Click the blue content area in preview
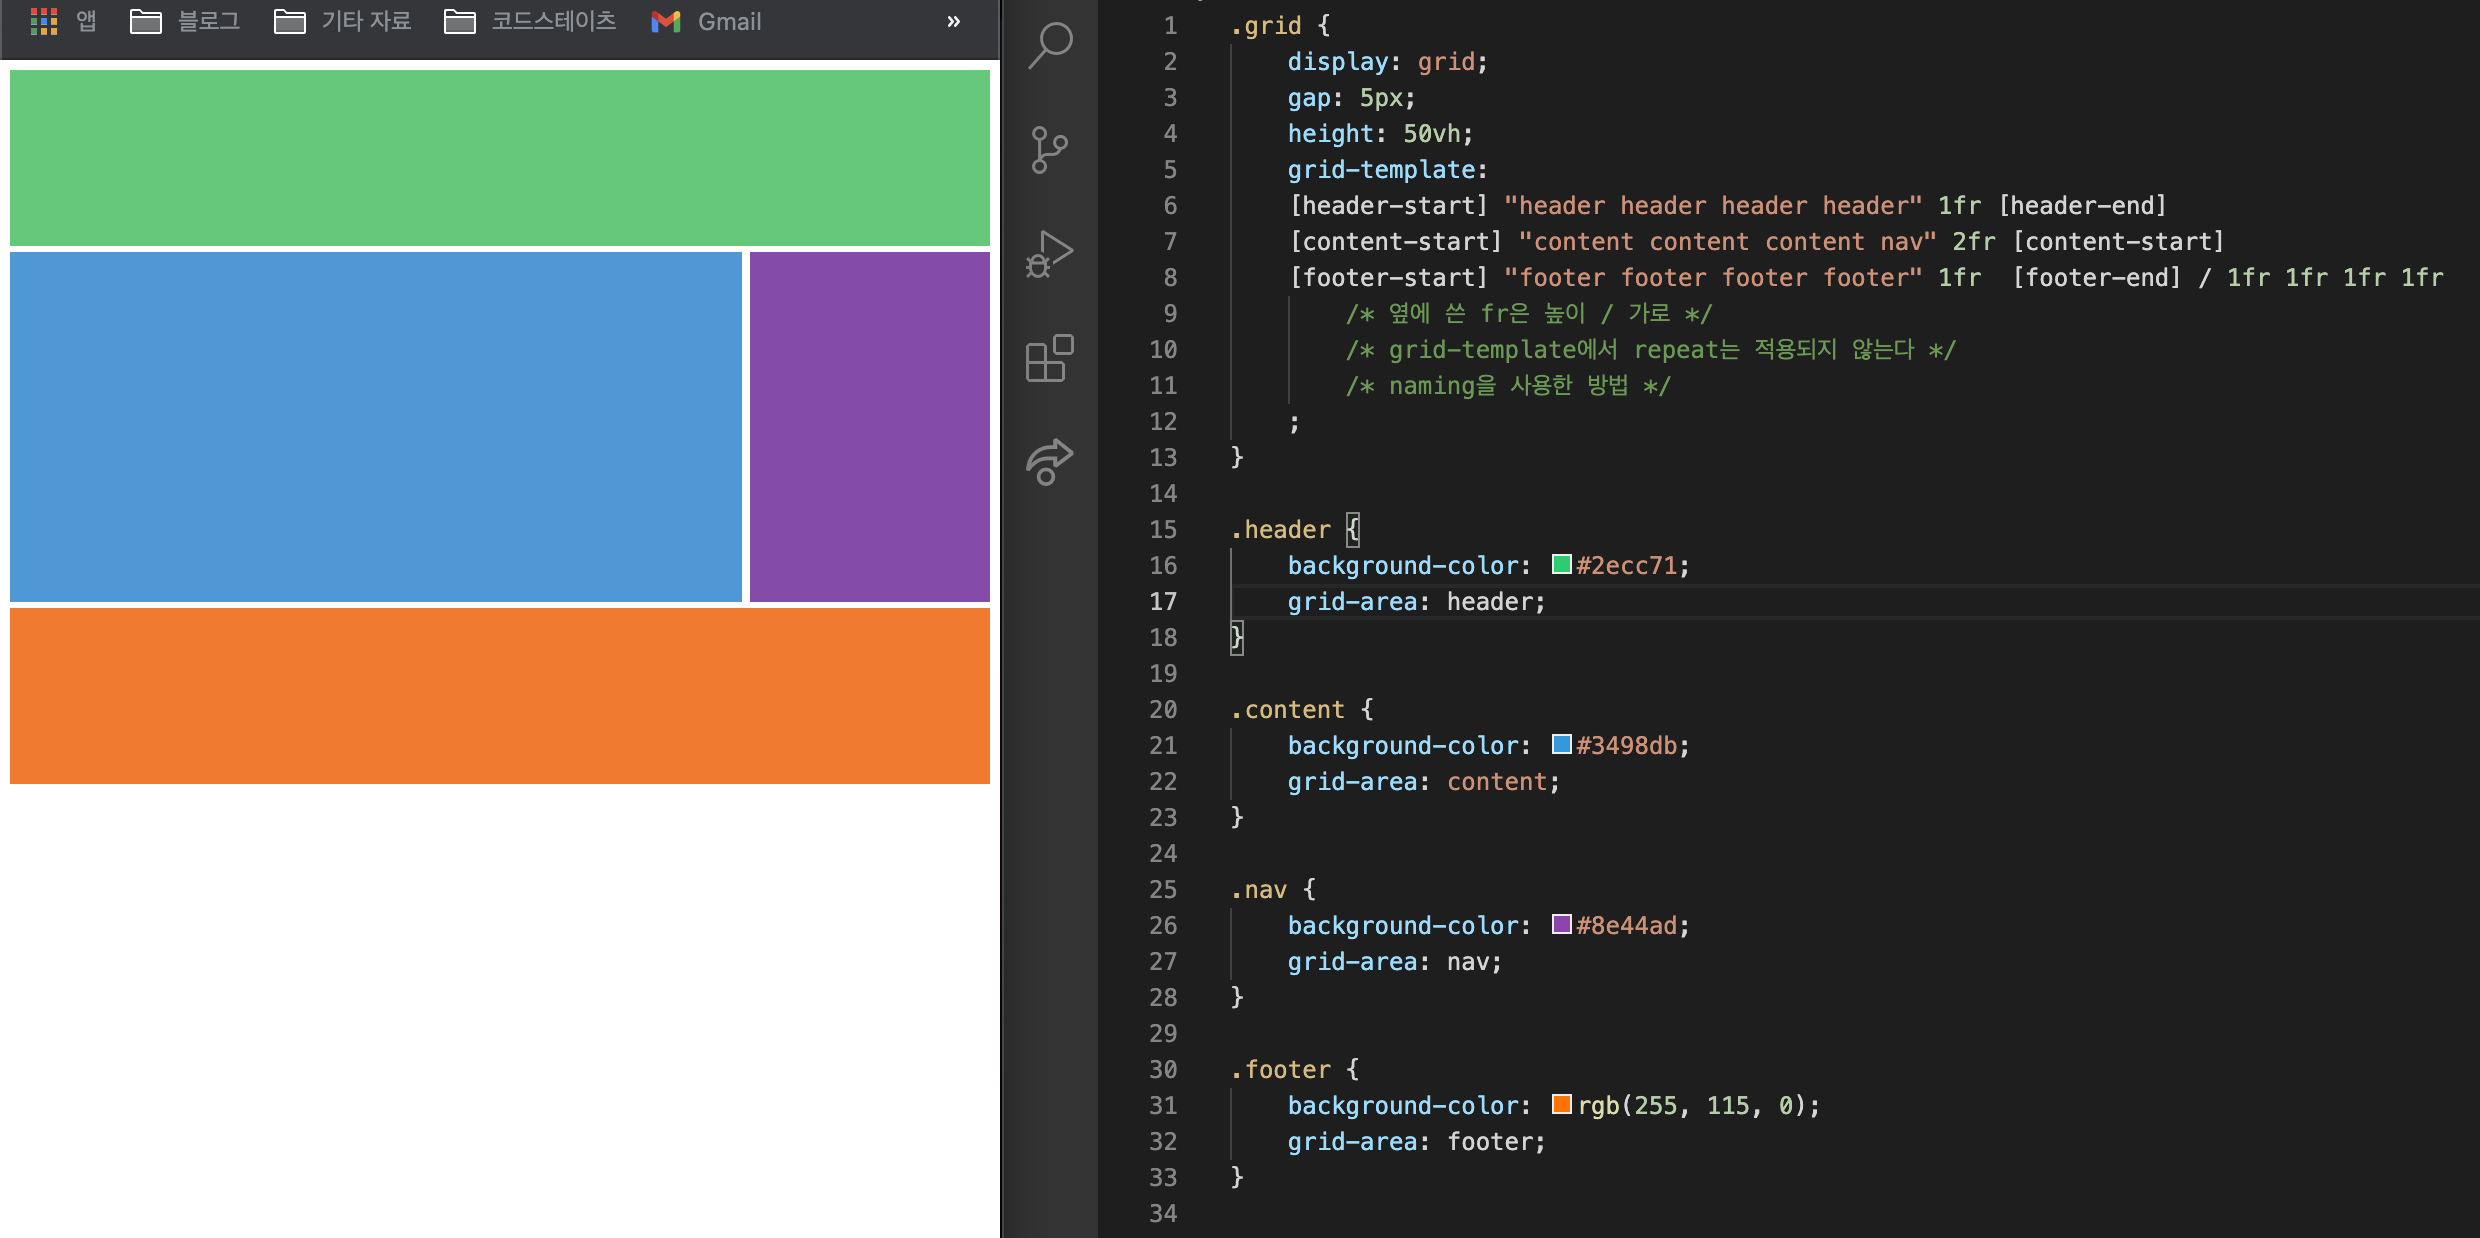 [376, 427]
